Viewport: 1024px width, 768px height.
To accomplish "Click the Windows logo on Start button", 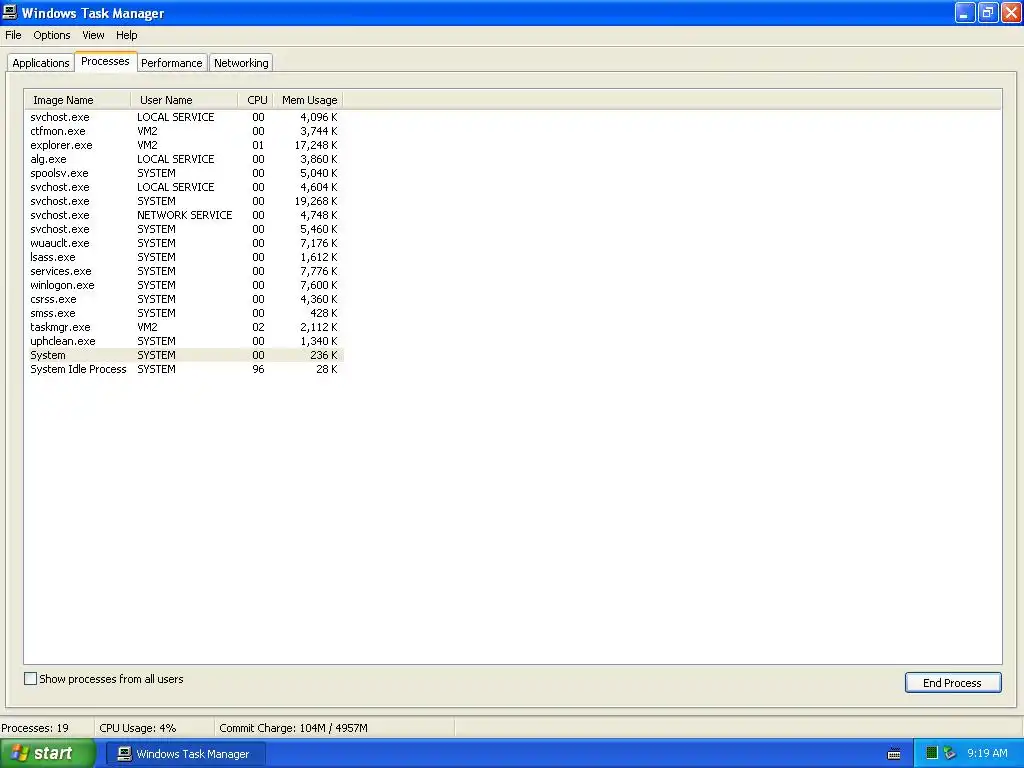I will tap(20, 753).
